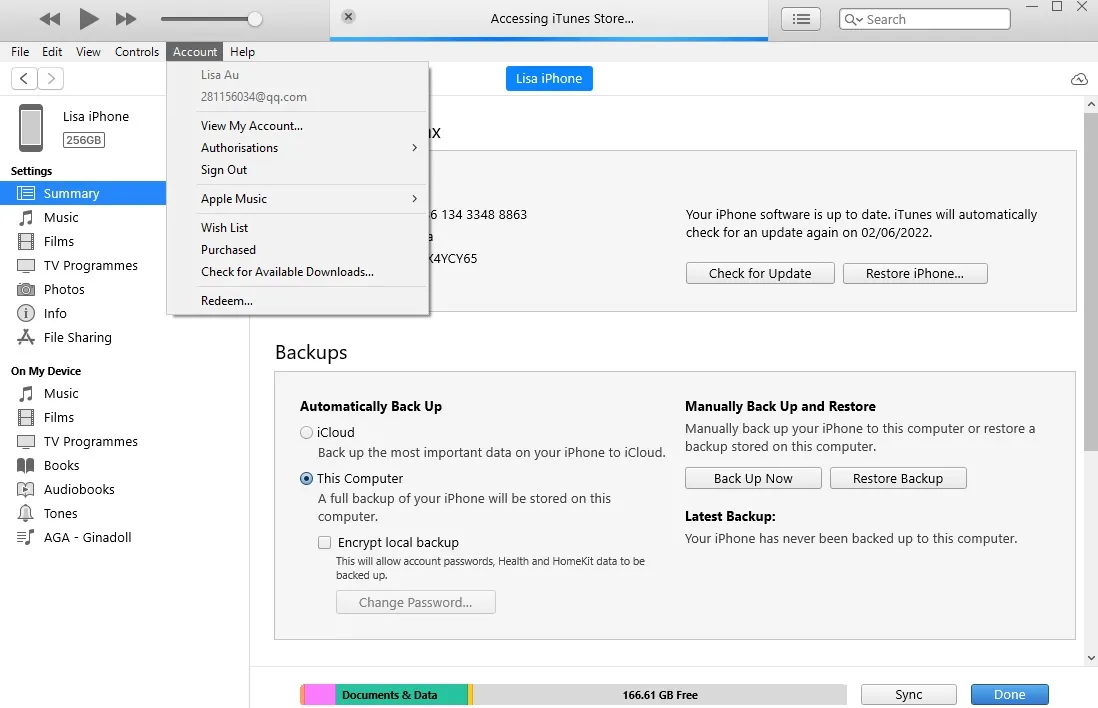This screenshot has height=708, width=1098.
Task: Open the Edit menu
Action: click(x=52, y=52)
